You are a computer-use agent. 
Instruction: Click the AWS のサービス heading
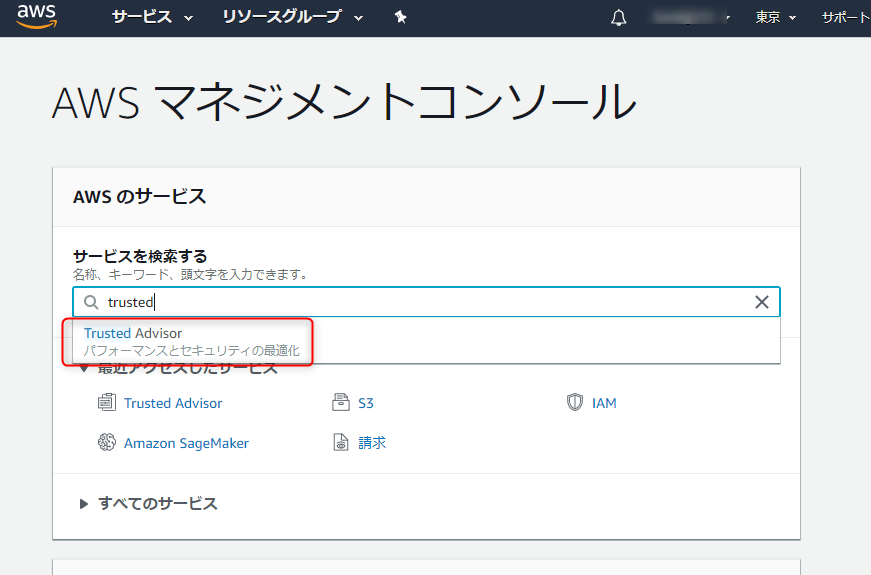pos(139,196)
